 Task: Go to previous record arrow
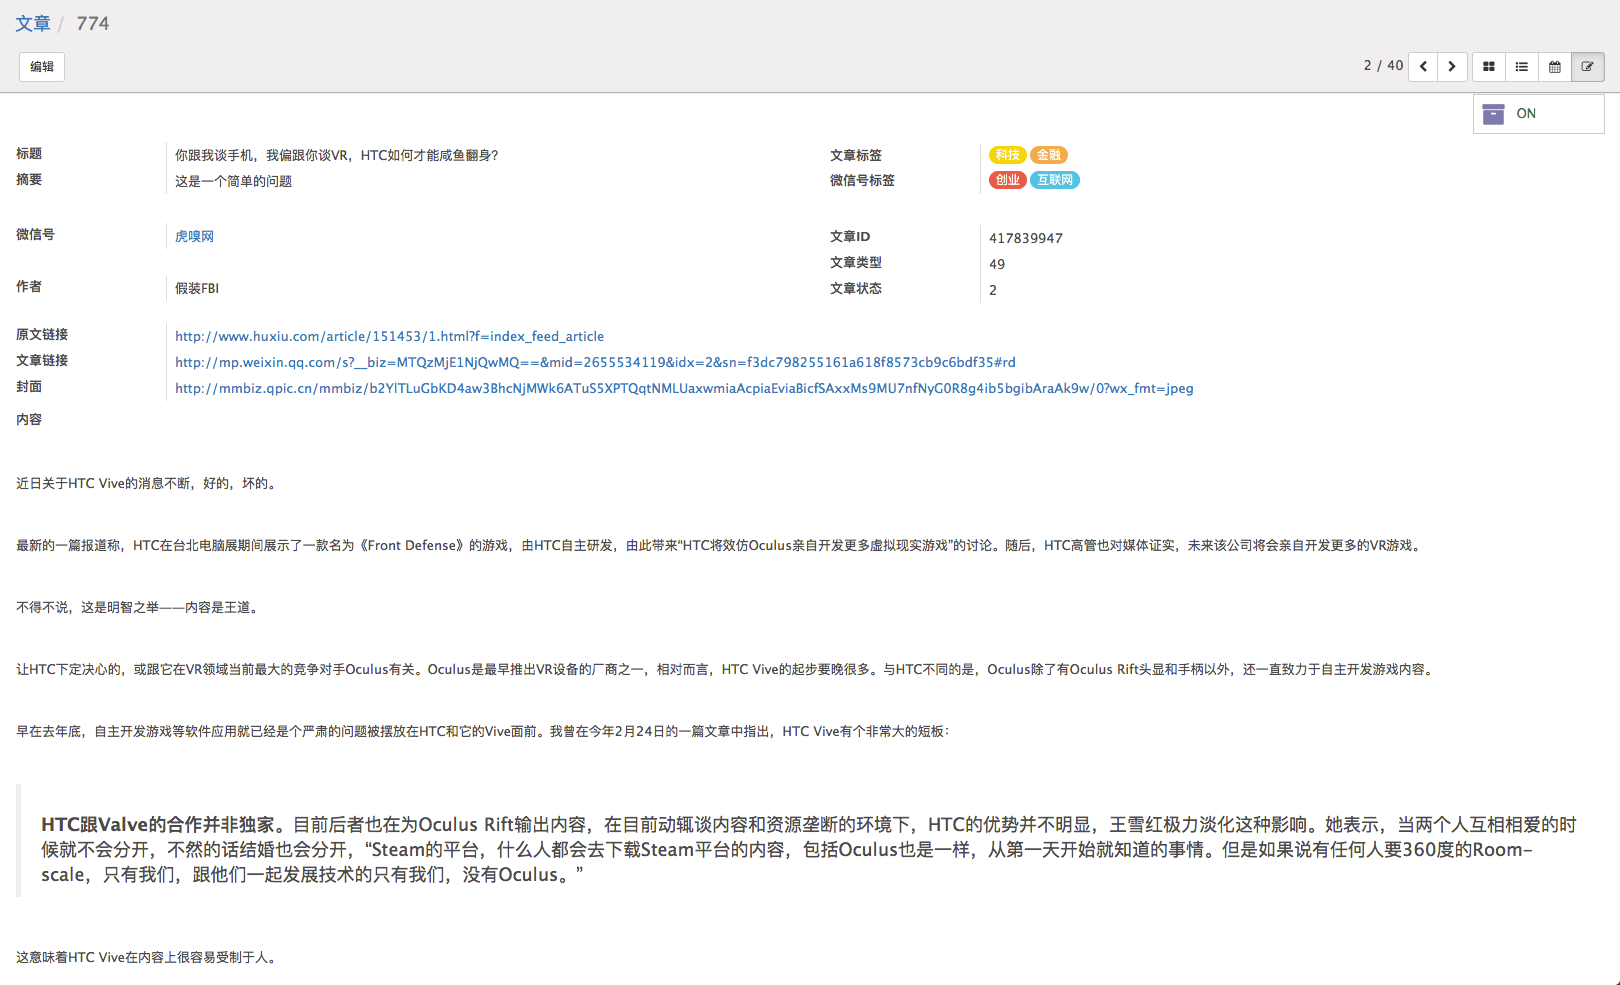pyautogui.click(x=1423, y=67)
